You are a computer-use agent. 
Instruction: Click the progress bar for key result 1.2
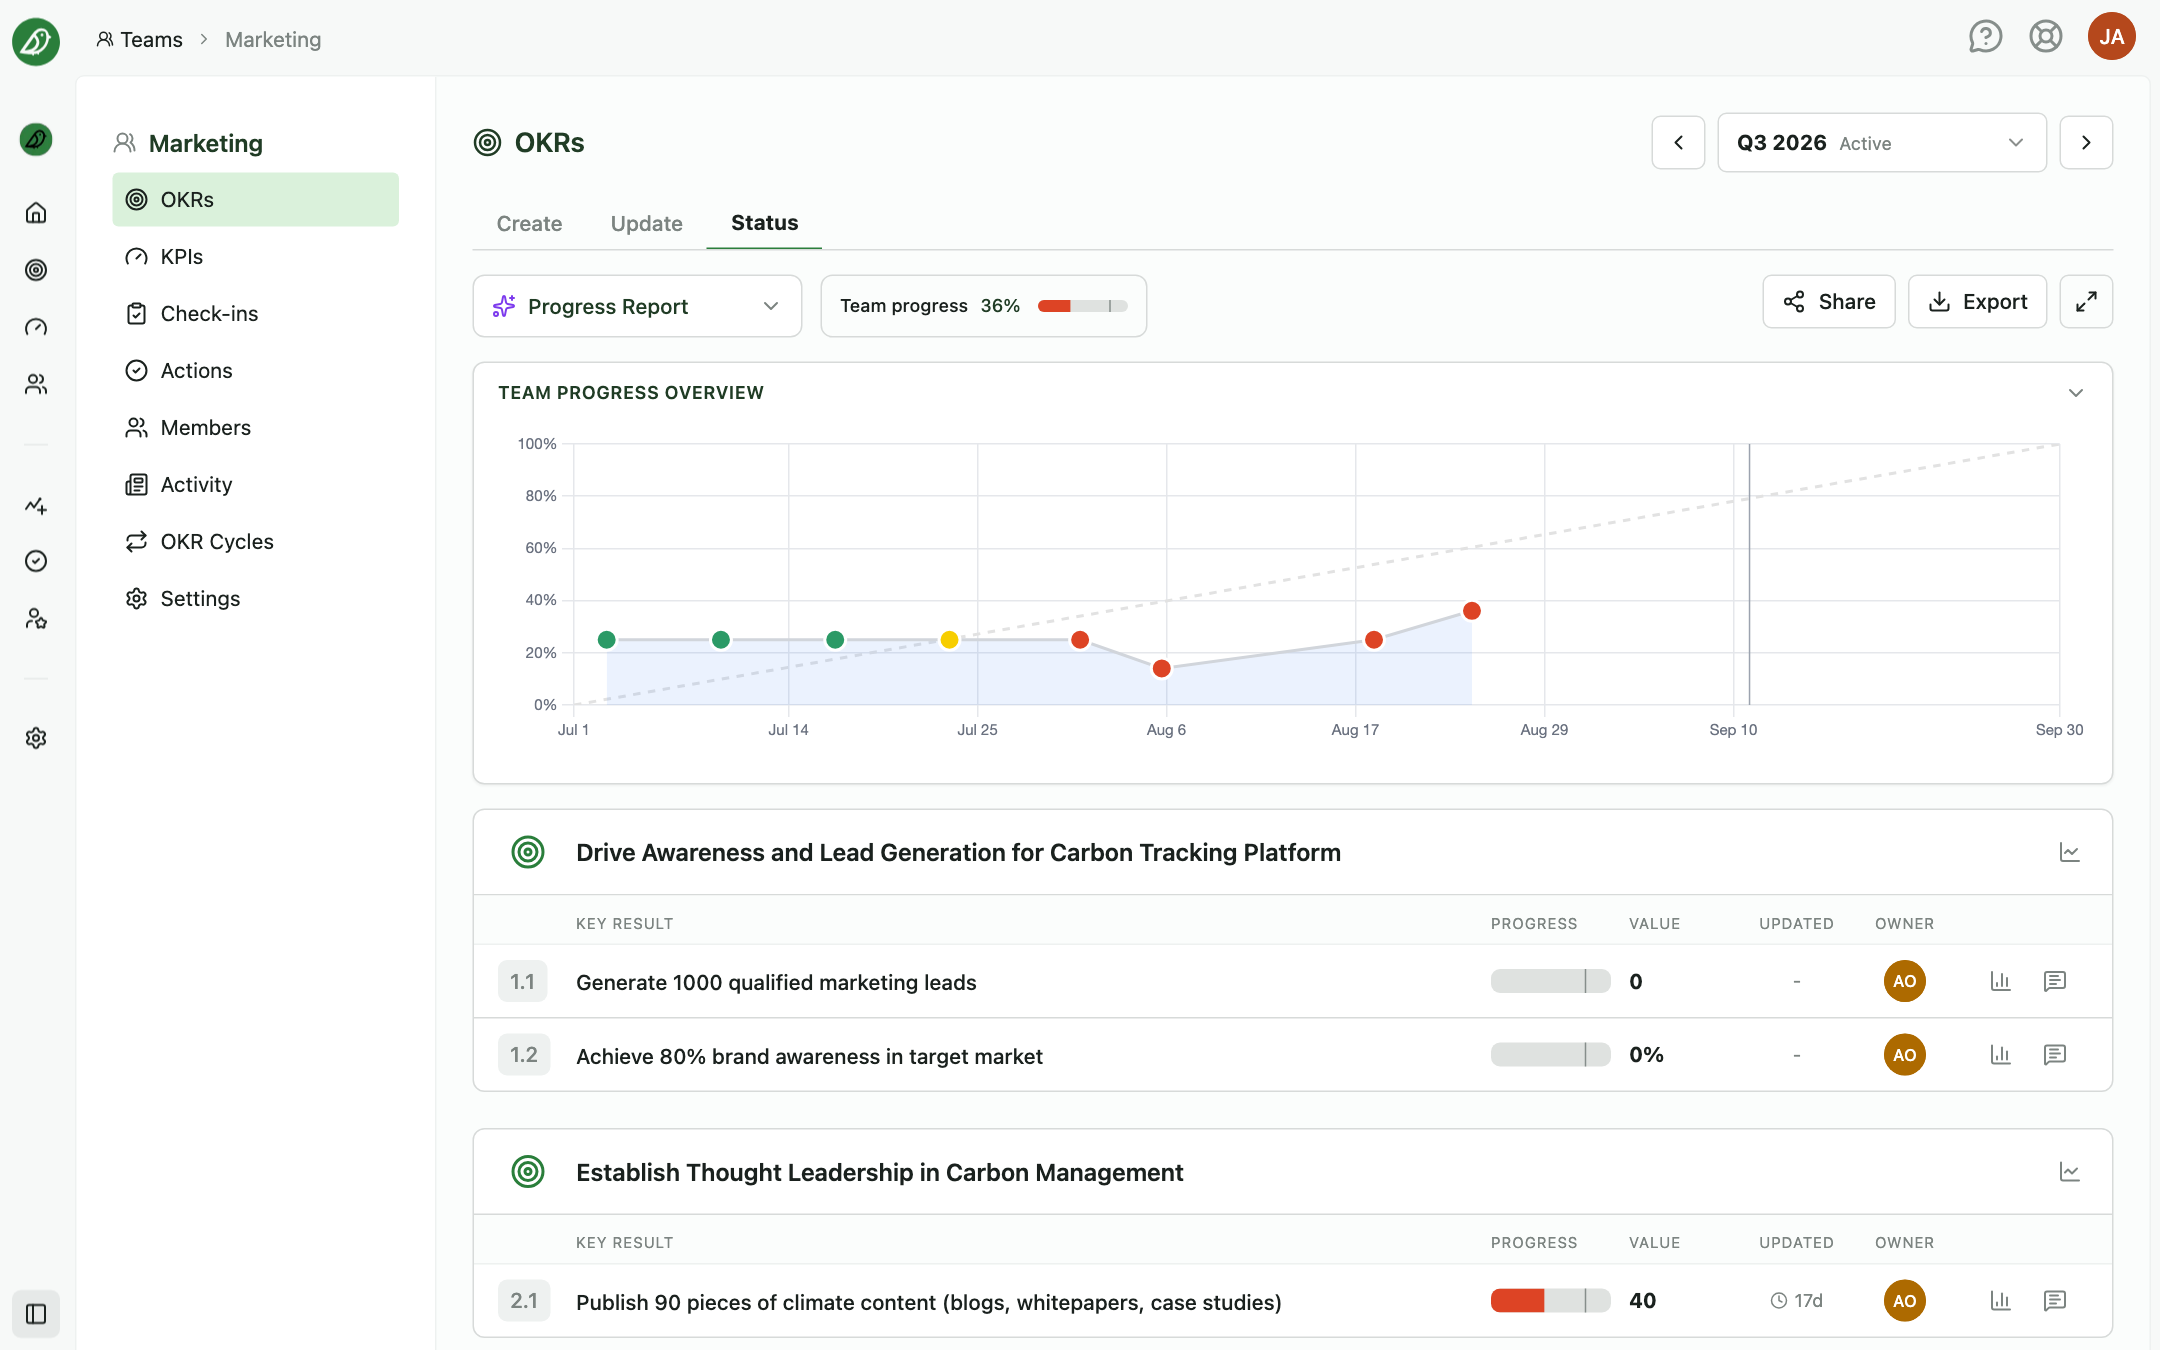(x=1550, y=1055)
